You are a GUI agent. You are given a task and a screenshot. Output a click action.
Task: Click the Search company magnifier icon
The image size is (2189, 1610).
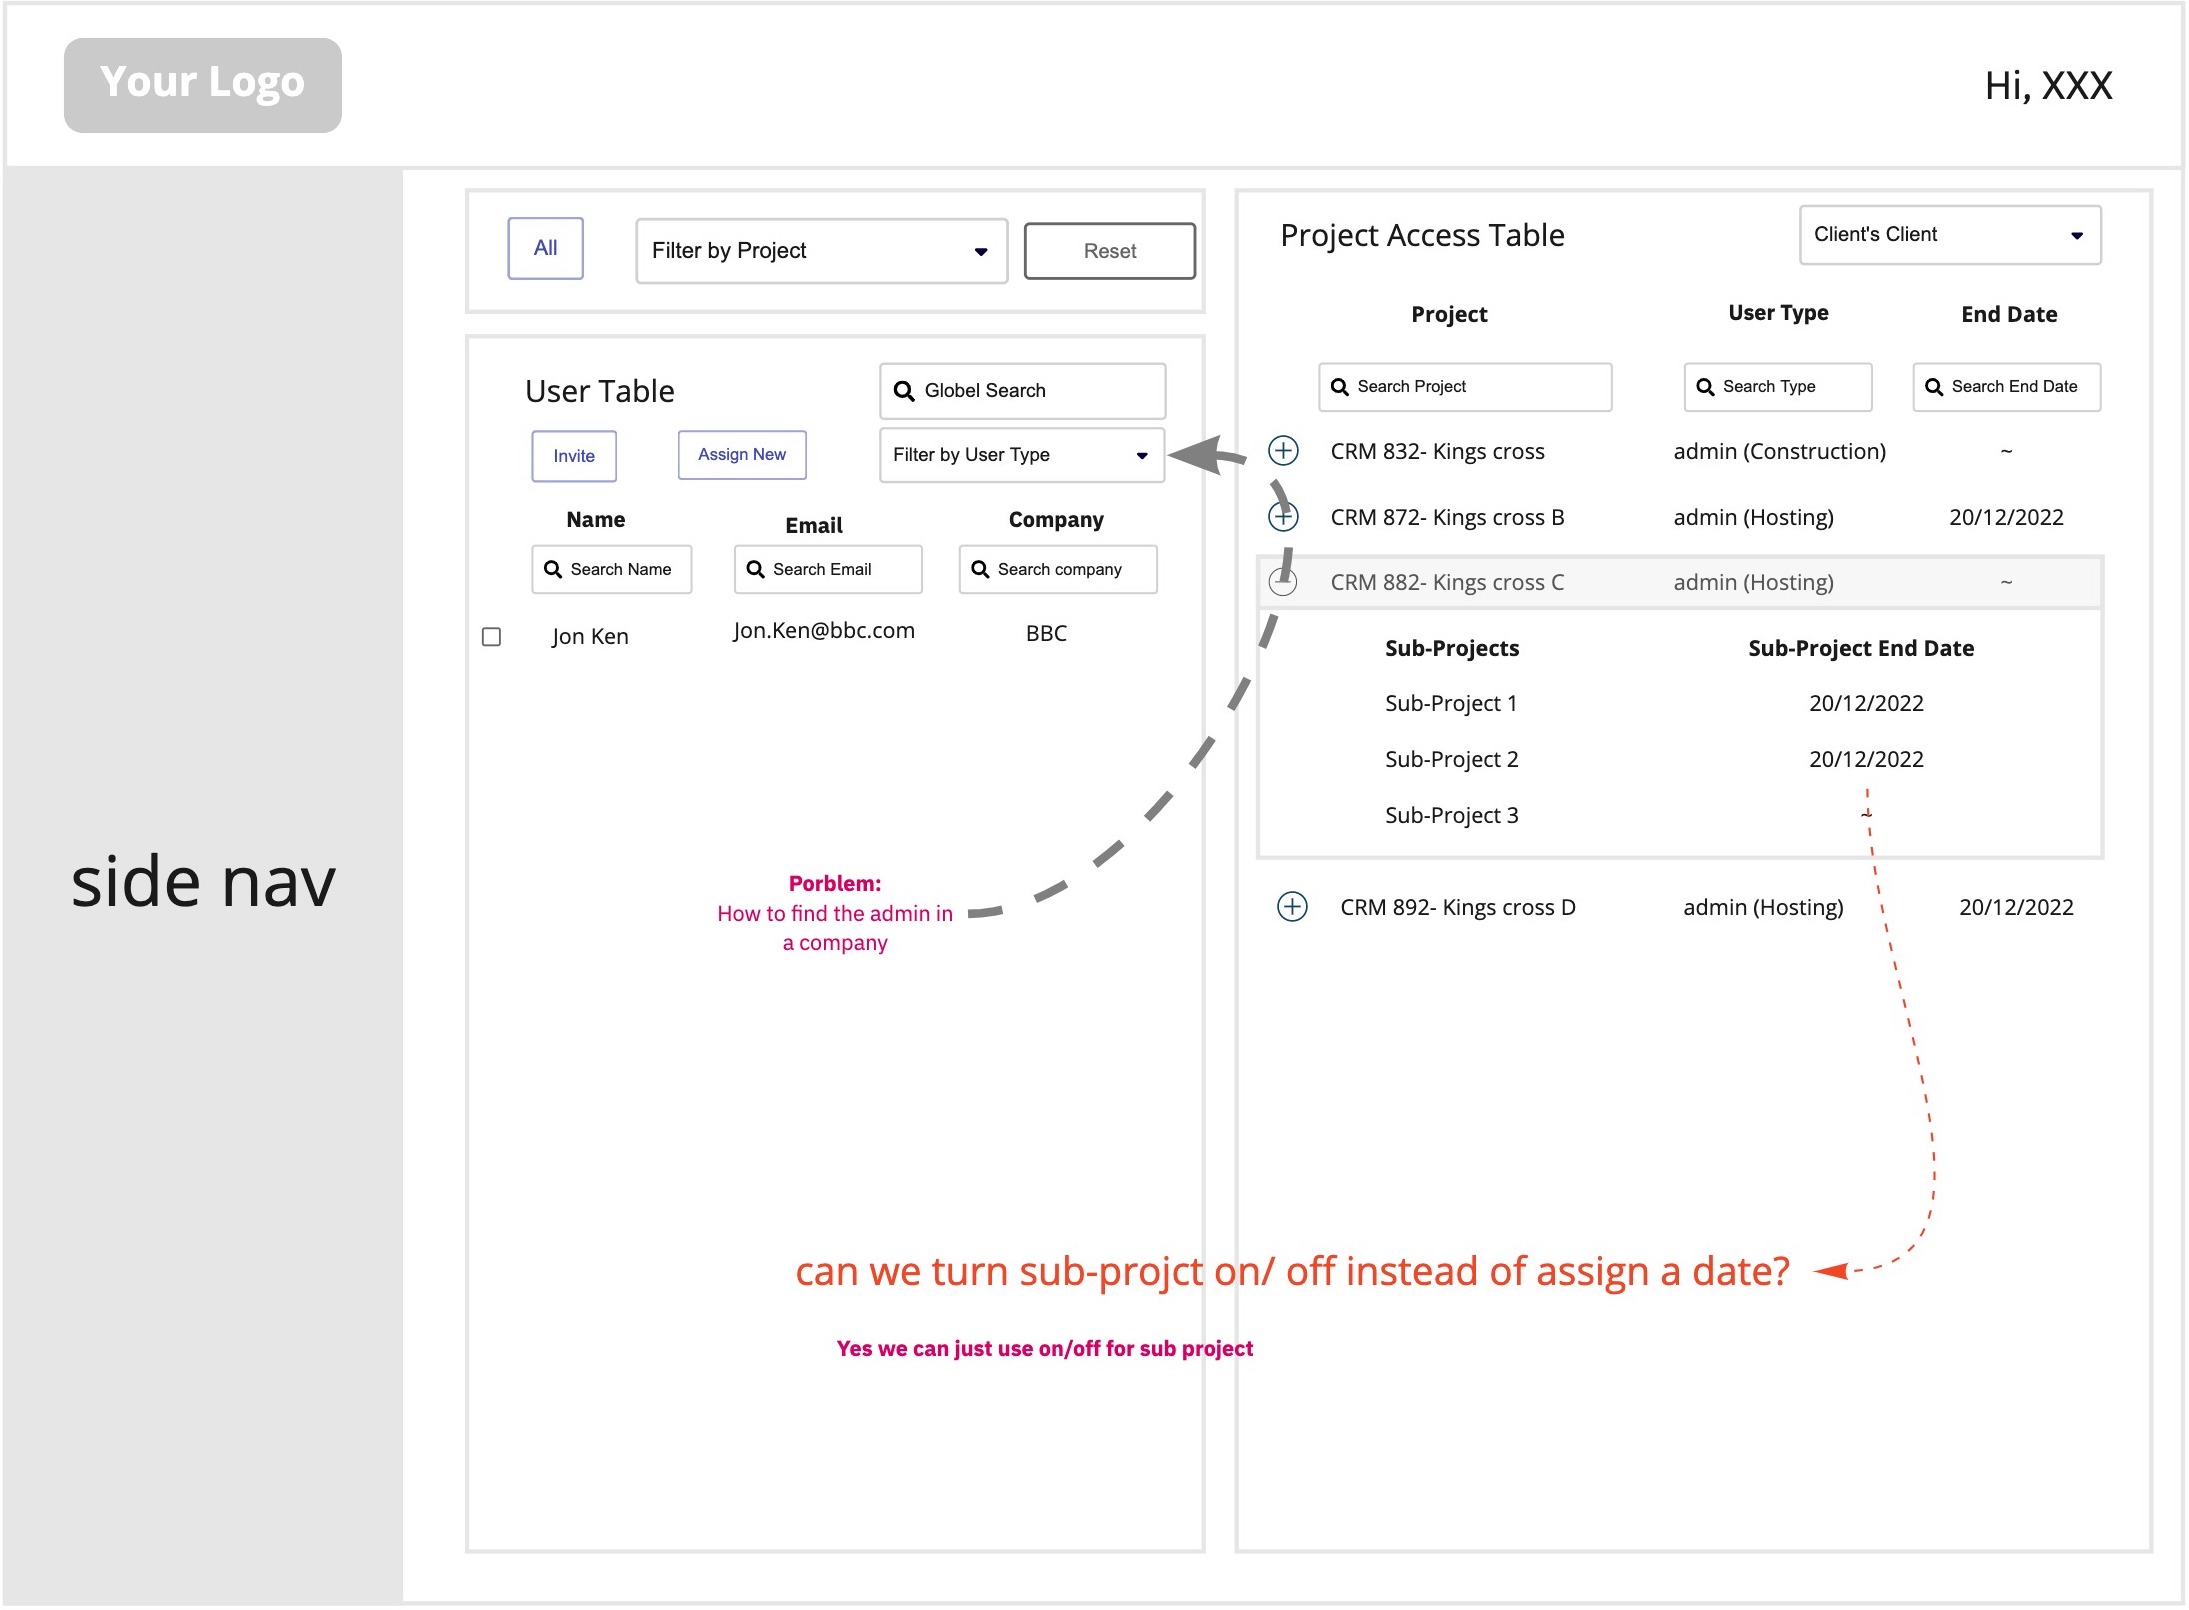[x=980, y=570]
